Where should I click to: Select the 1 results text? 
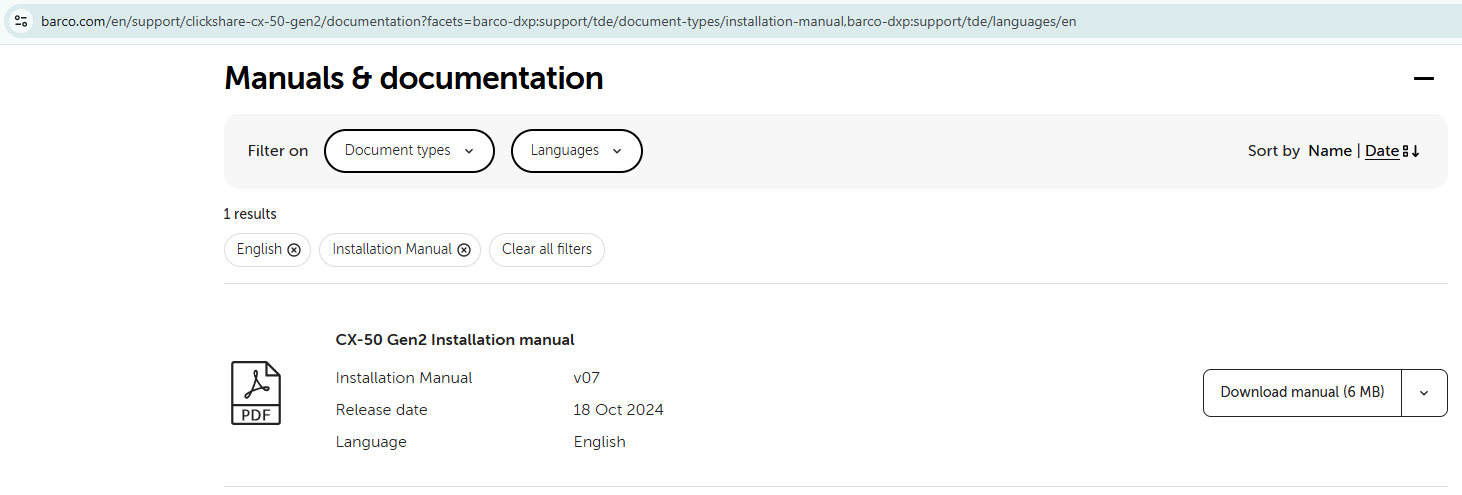click(x=250, y=214)
